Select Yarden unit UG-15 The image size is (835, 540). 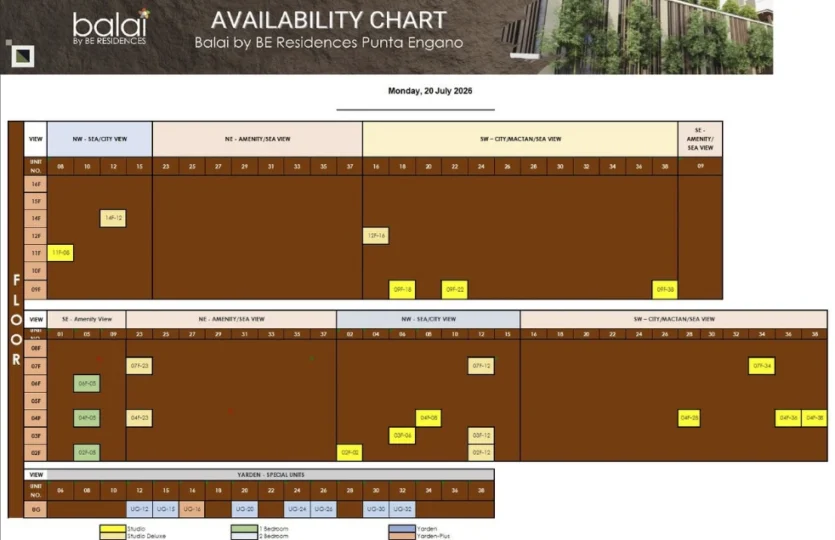coord(166,509)
